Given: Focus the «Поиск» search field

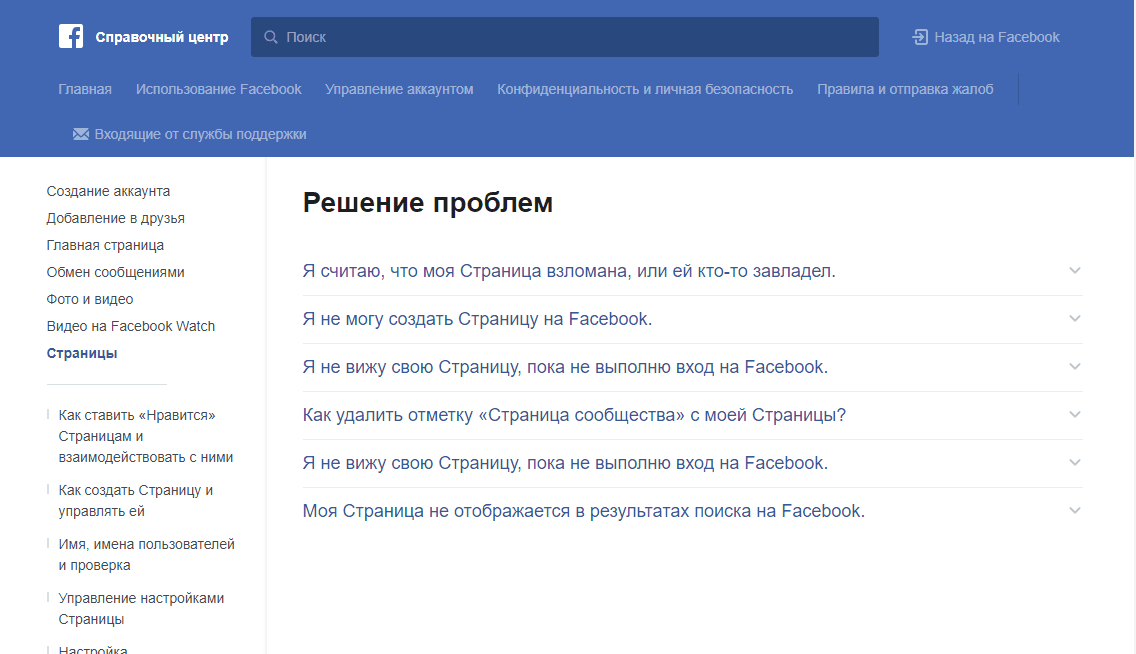Looking at the screenshot, I should coord(565,37).
